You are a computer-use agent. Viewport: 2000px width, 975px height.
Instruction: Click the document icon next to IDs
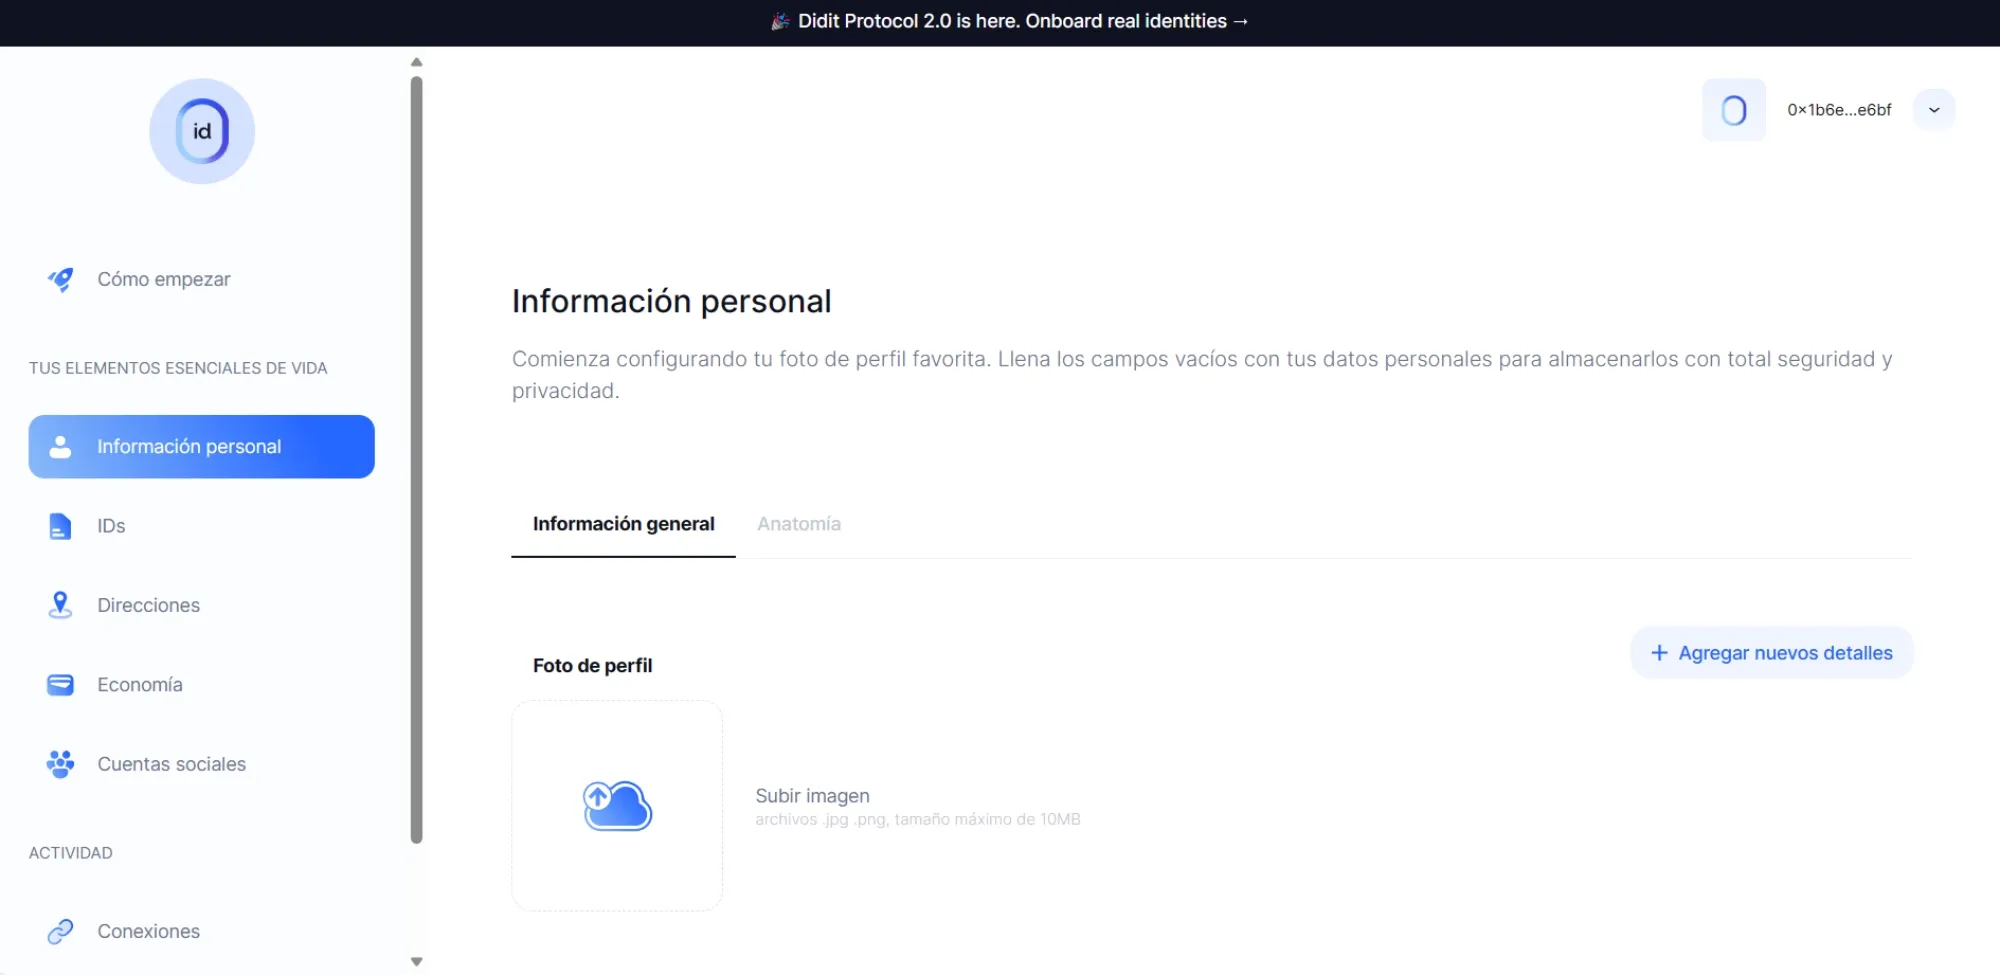tap(60, 526)
